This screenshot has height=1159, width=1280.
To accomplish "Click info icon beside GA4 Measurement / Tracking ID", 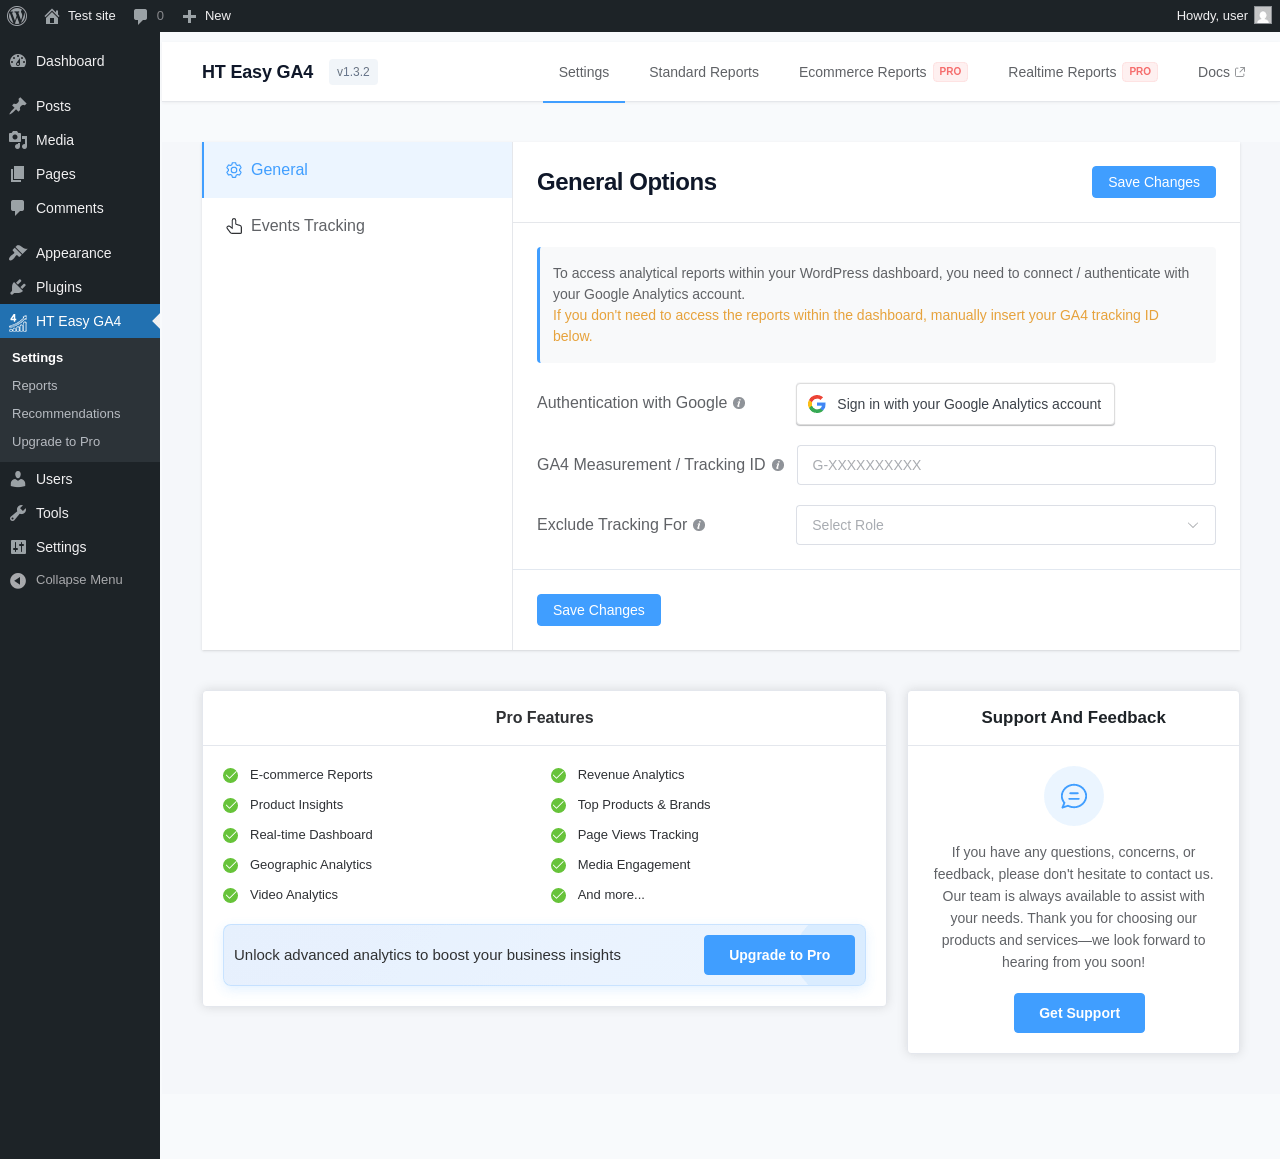I will (778, 465).
